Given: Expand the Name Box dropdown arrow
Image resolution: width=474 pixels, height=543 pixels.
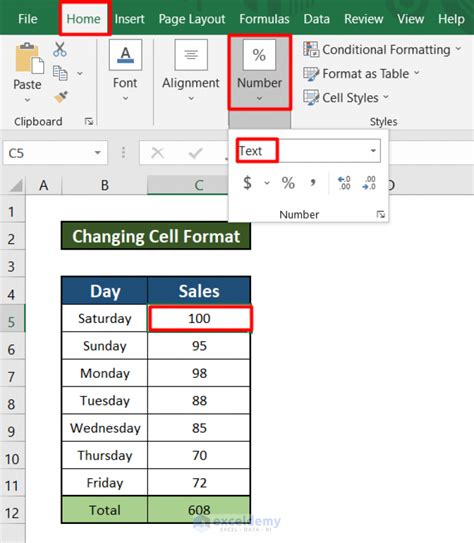Looking at the screenshot, I should click(98, 153).
